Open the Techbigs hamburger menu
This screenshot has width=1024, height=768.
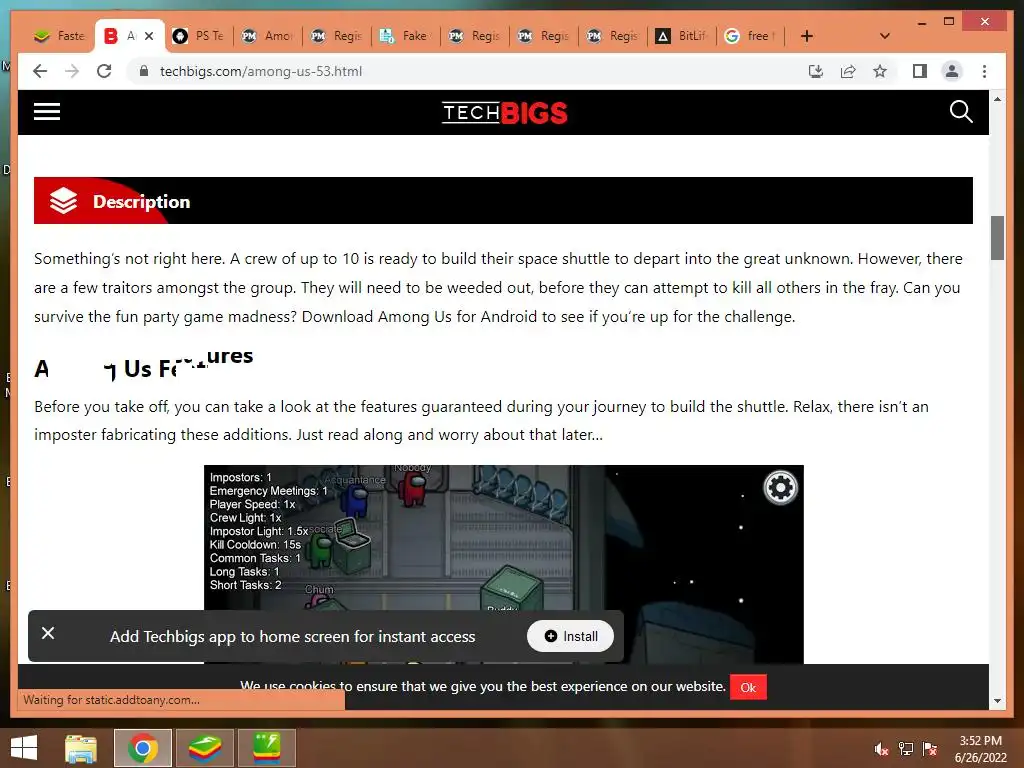[47, 112]
